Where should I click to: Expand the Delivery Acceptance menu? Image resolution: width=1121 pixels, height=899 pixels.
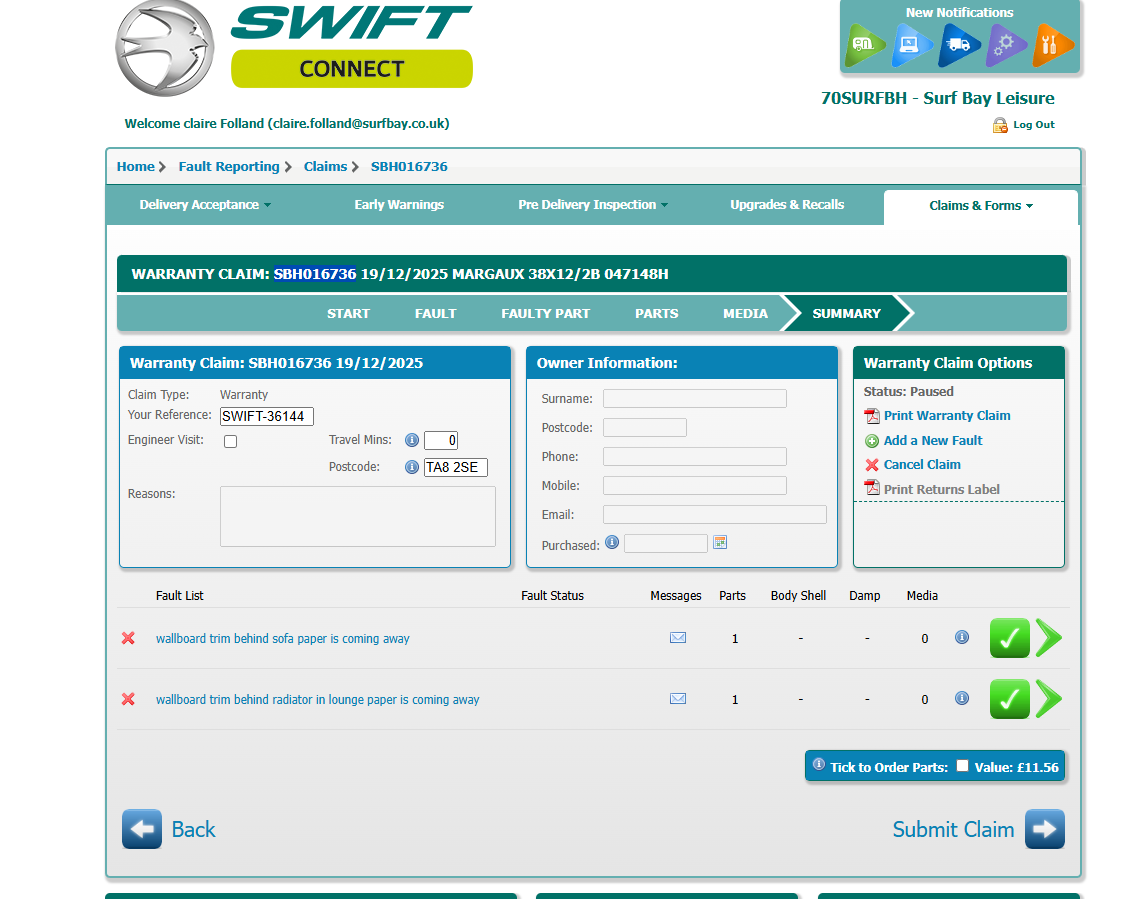pos(205,205)
